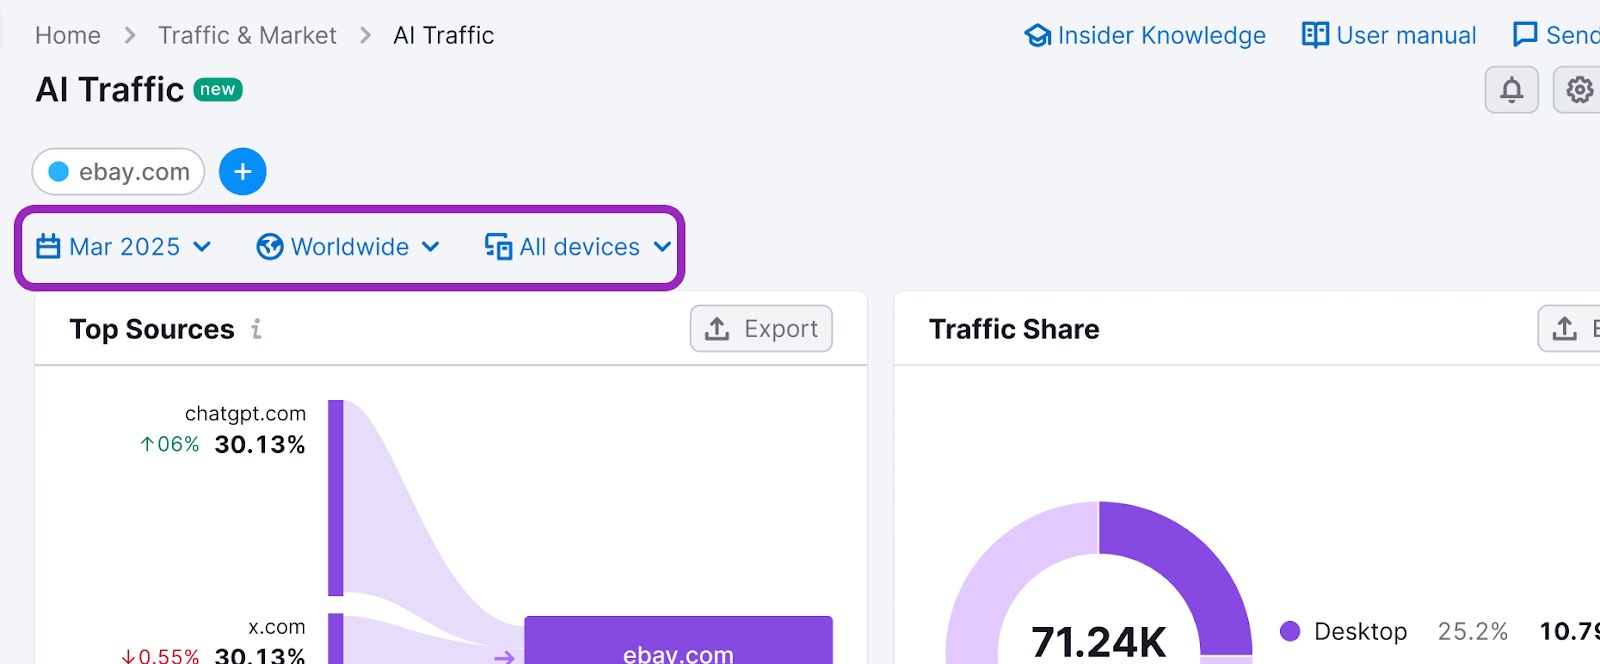1600x664 pixels.
Task: Click the blue dot in ebay.com chip
Action: point(59,172)
